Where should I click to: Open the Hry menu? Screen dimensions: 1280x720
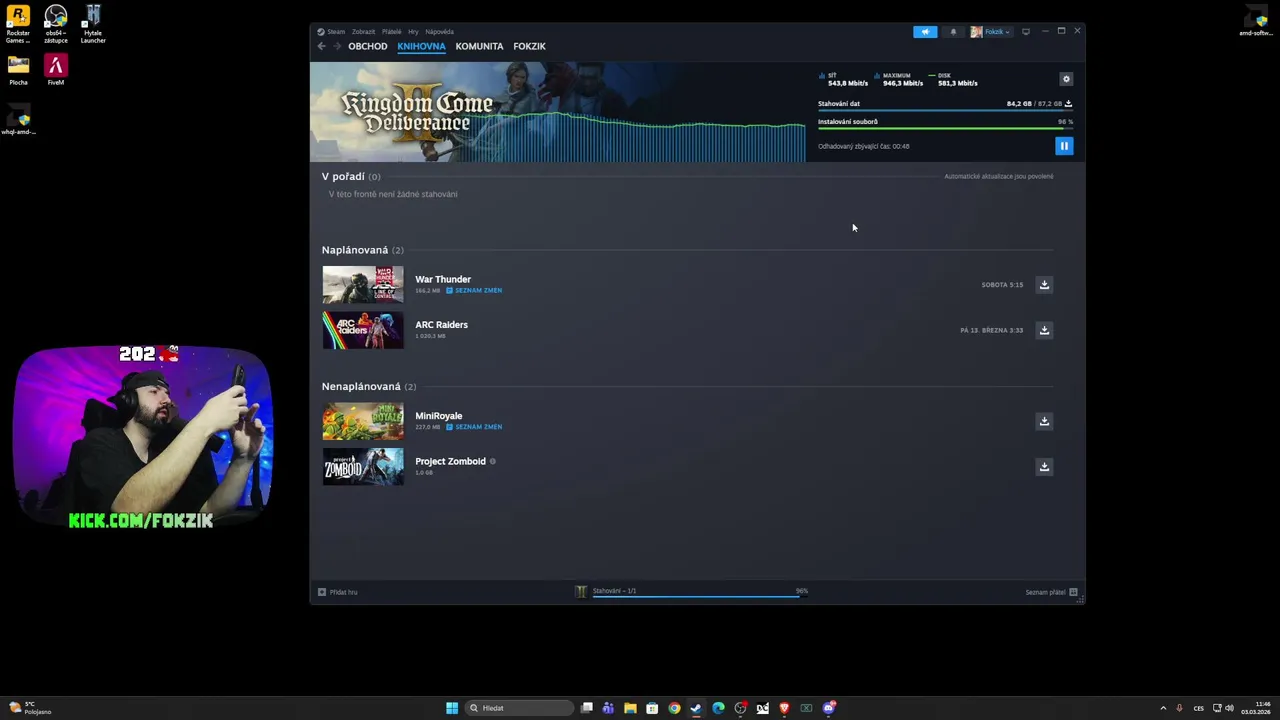point(413,32)
